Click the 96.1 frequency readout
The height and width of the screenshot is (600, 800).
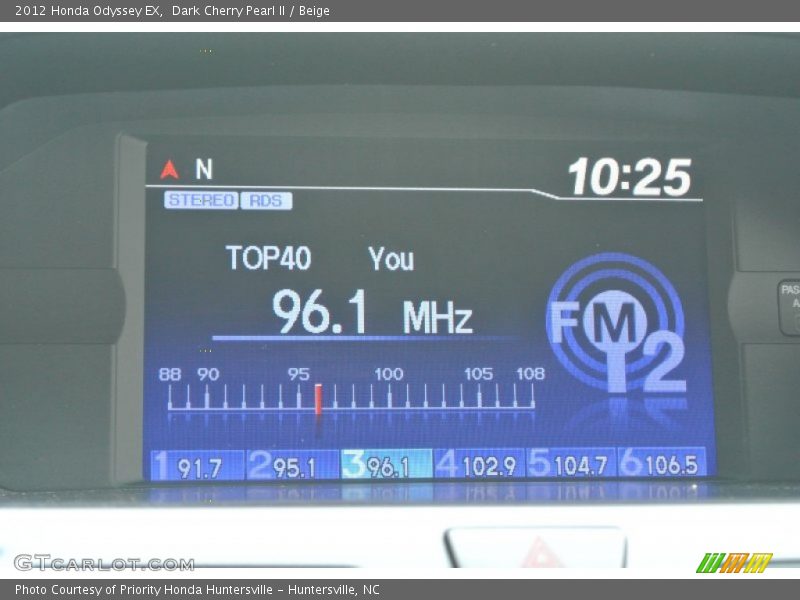pos(320,311)
